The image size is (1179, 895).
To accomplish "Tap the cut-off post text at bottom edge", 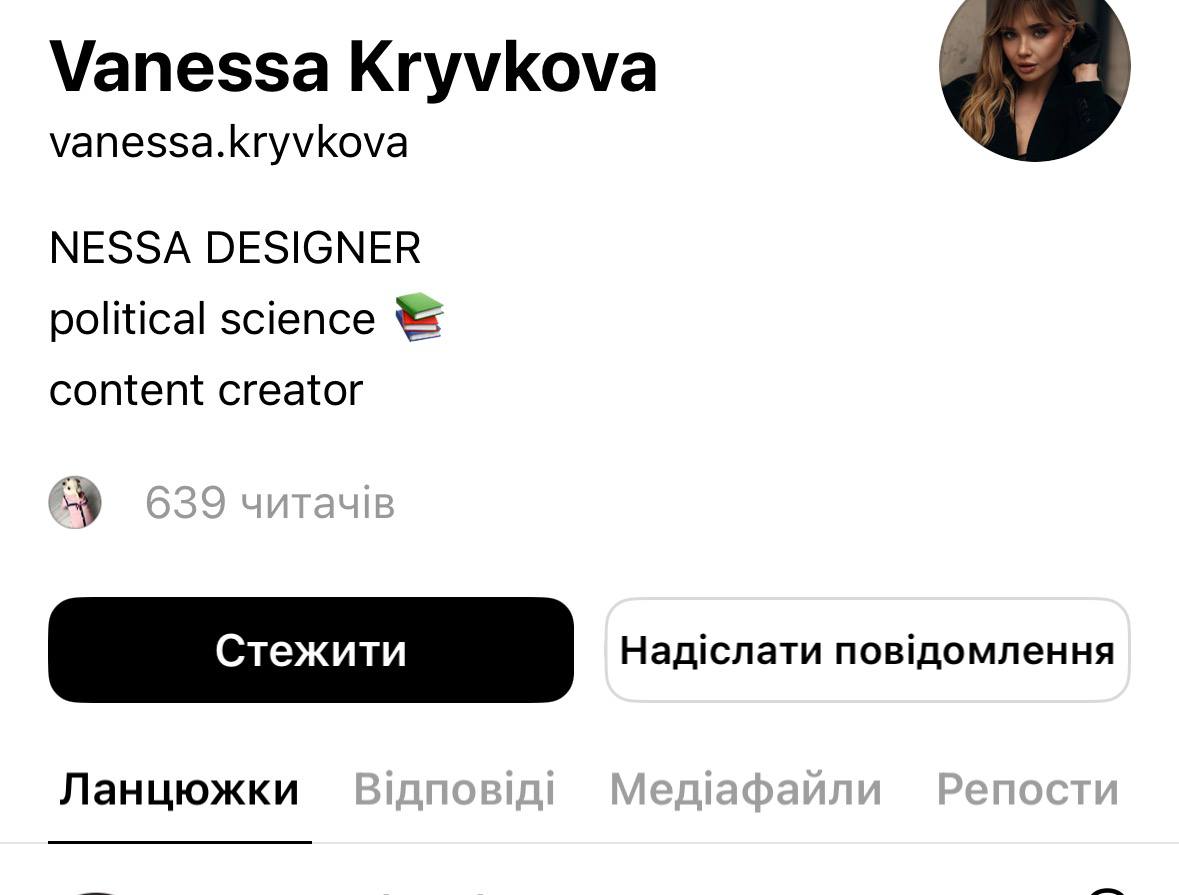I will coord(430,889).
